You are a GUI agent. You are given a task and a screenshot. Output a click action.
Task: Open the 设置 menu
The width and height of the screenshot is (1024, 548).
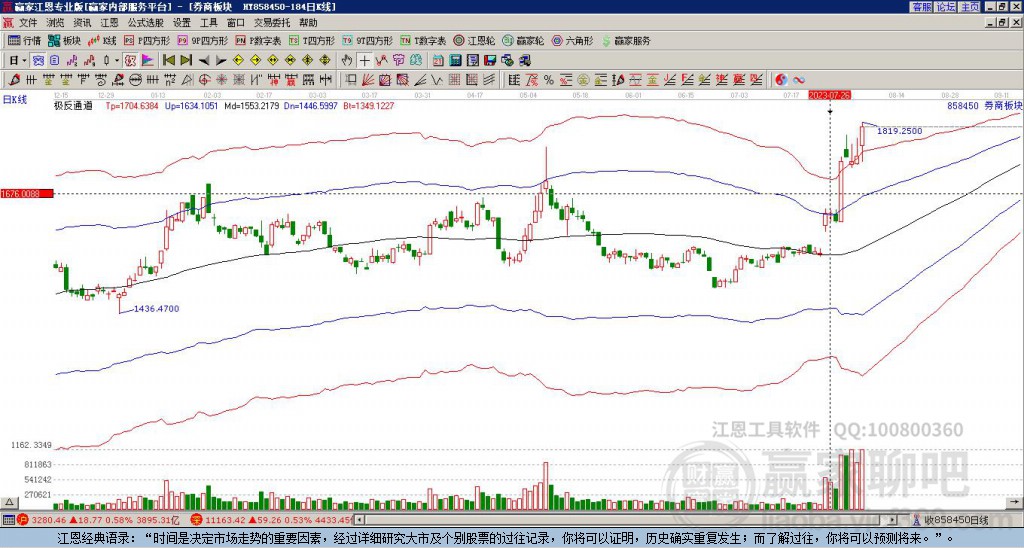coord(182,23)
